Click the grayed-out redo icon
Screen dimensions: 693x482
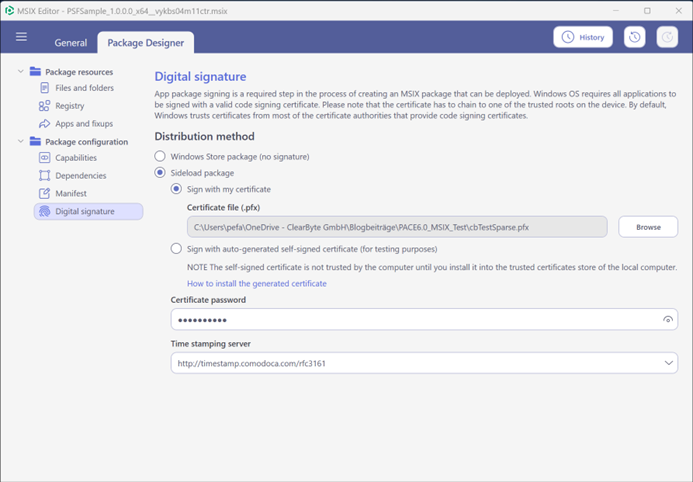tap(667, 37)
